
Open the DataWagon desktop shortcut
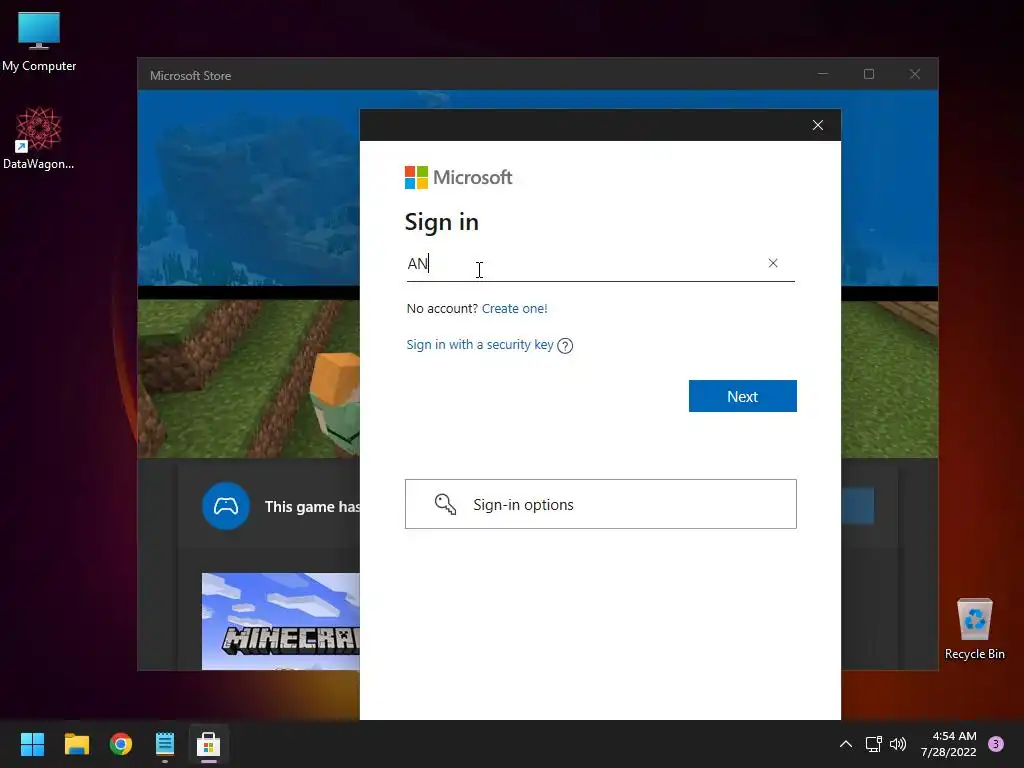38,139
